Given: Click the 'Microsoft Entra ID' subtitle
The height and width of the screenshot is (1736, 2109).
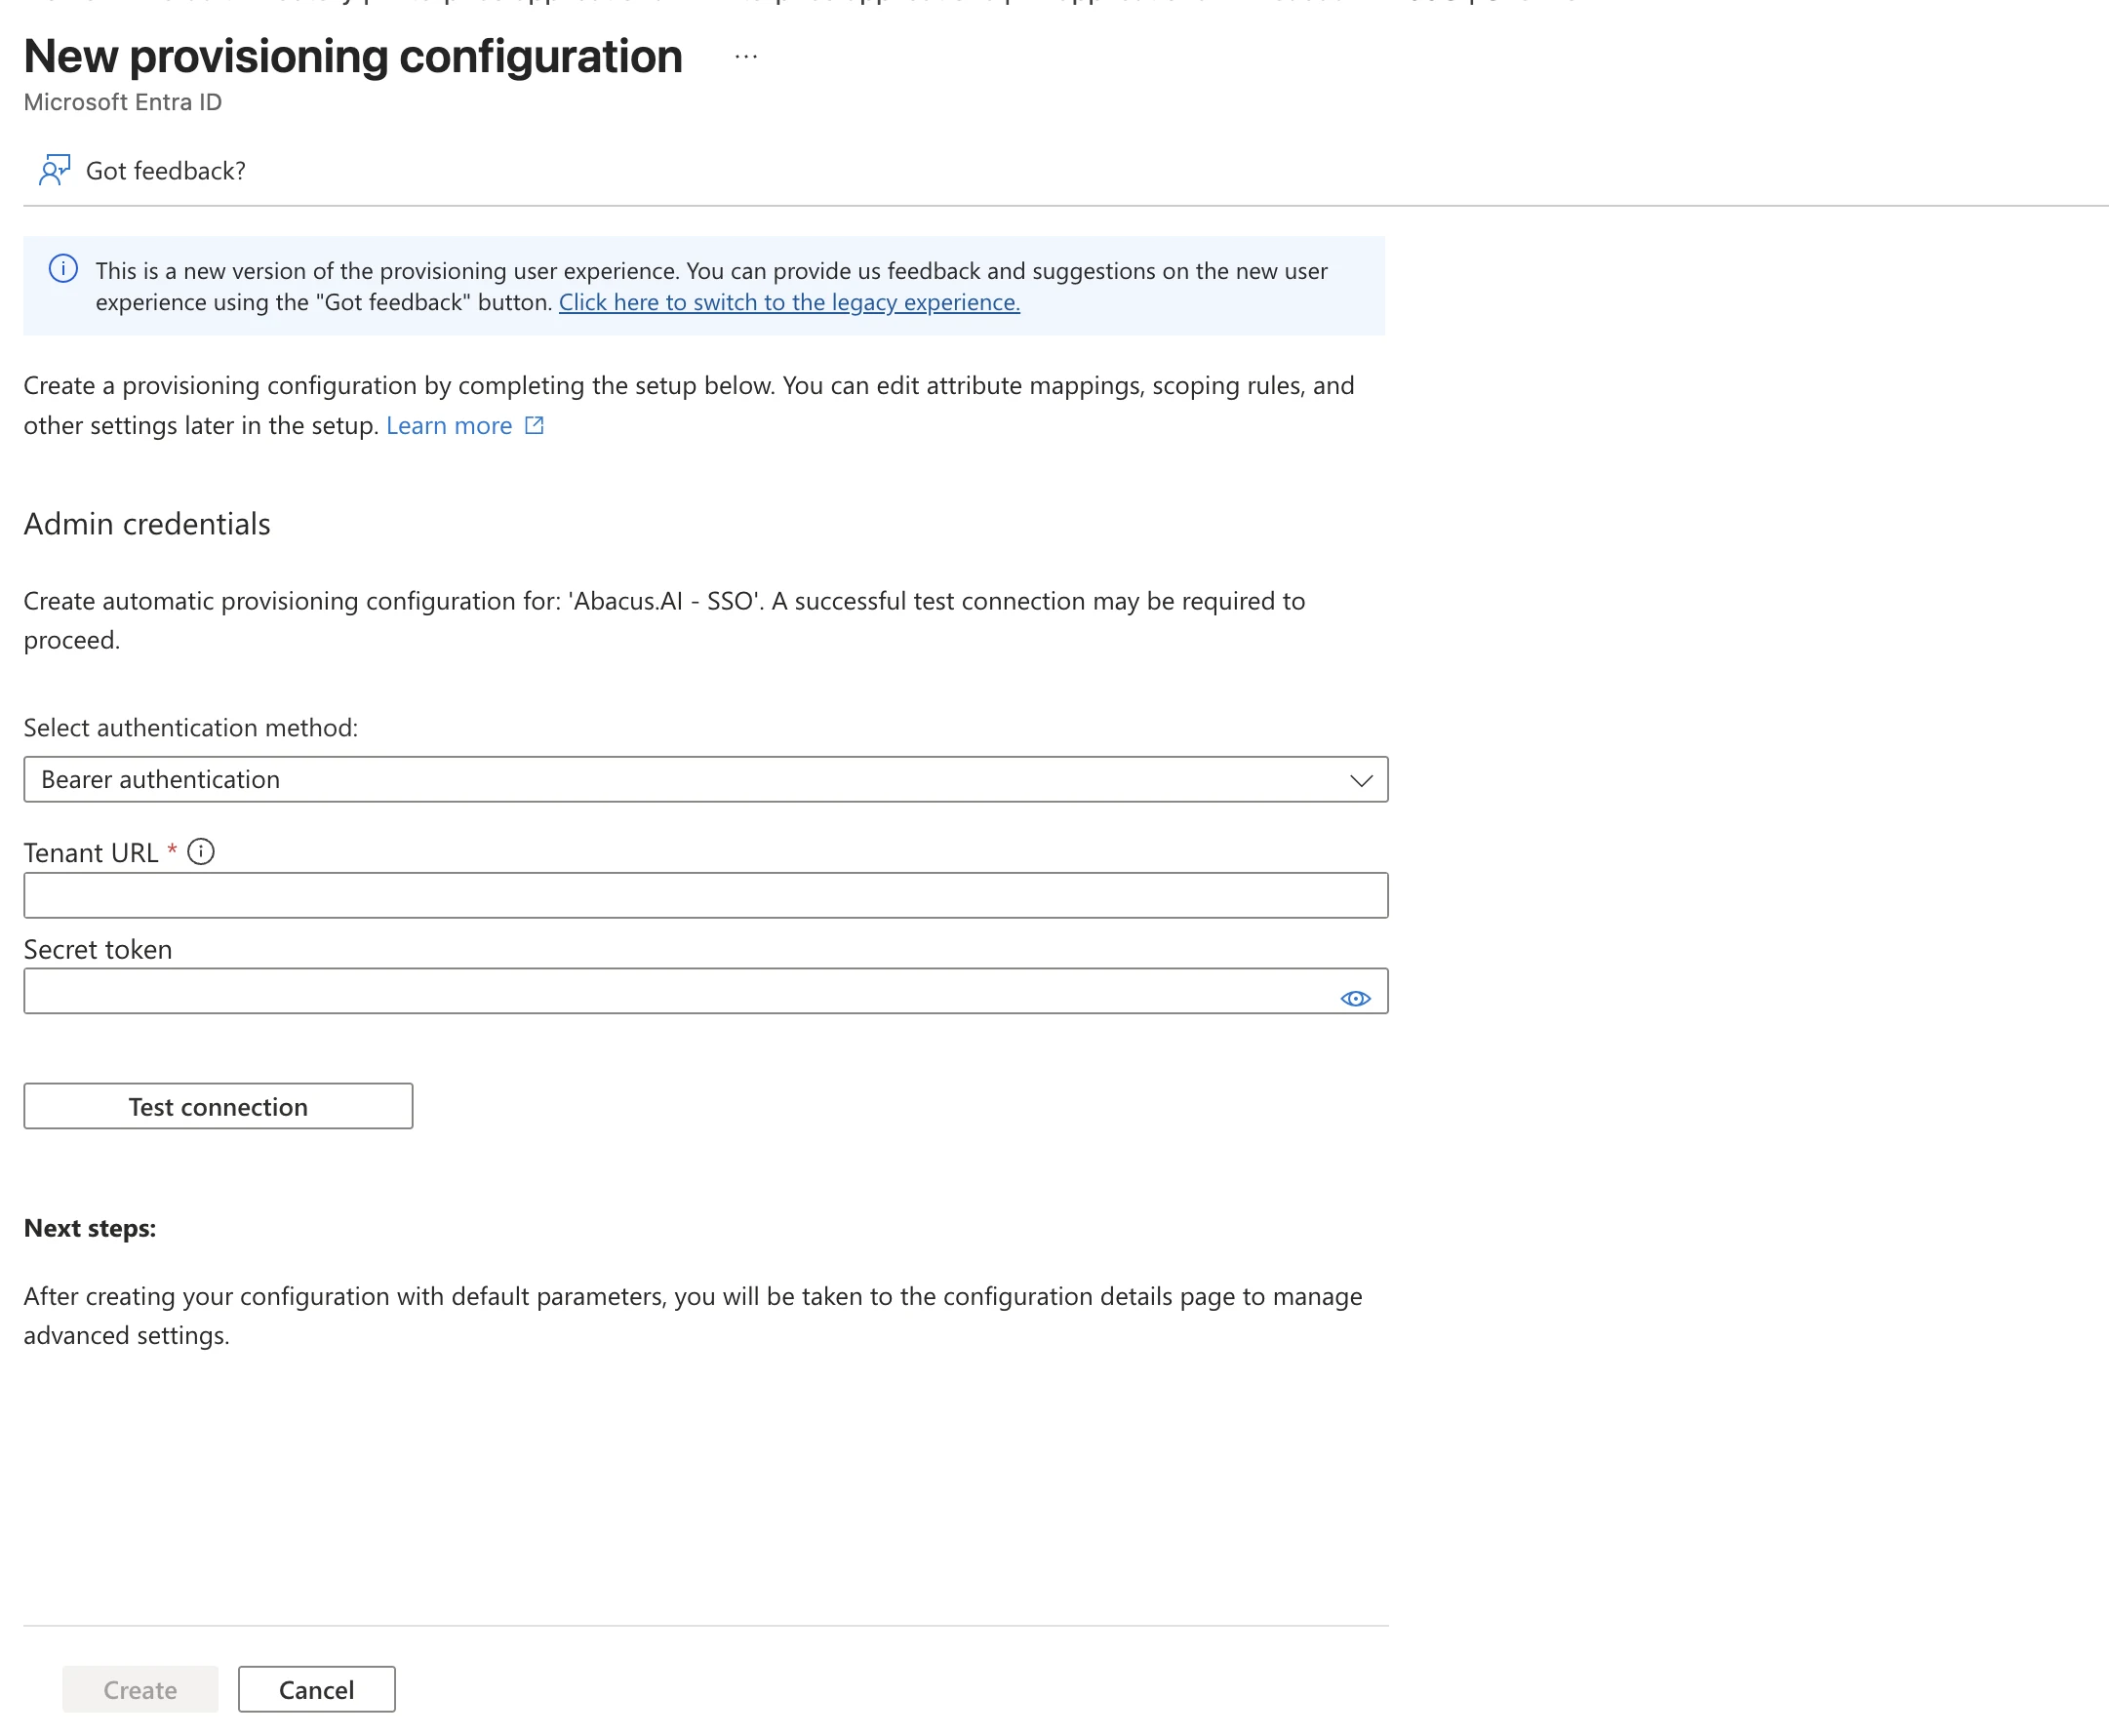Looking at the screenshot, I should [123, 102].
